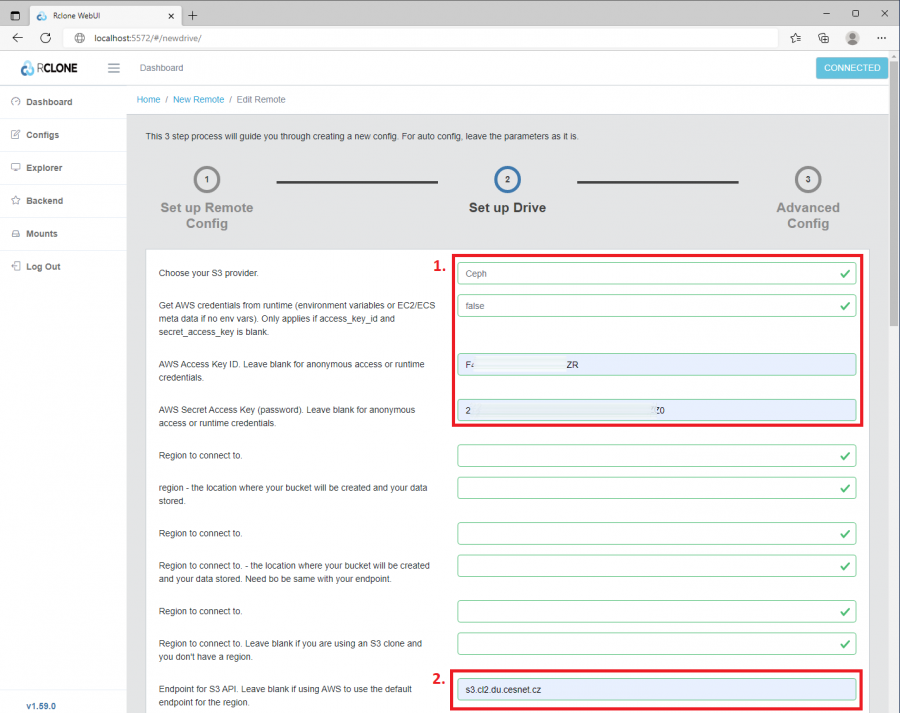Open browser collections icon

click(824, 38)
